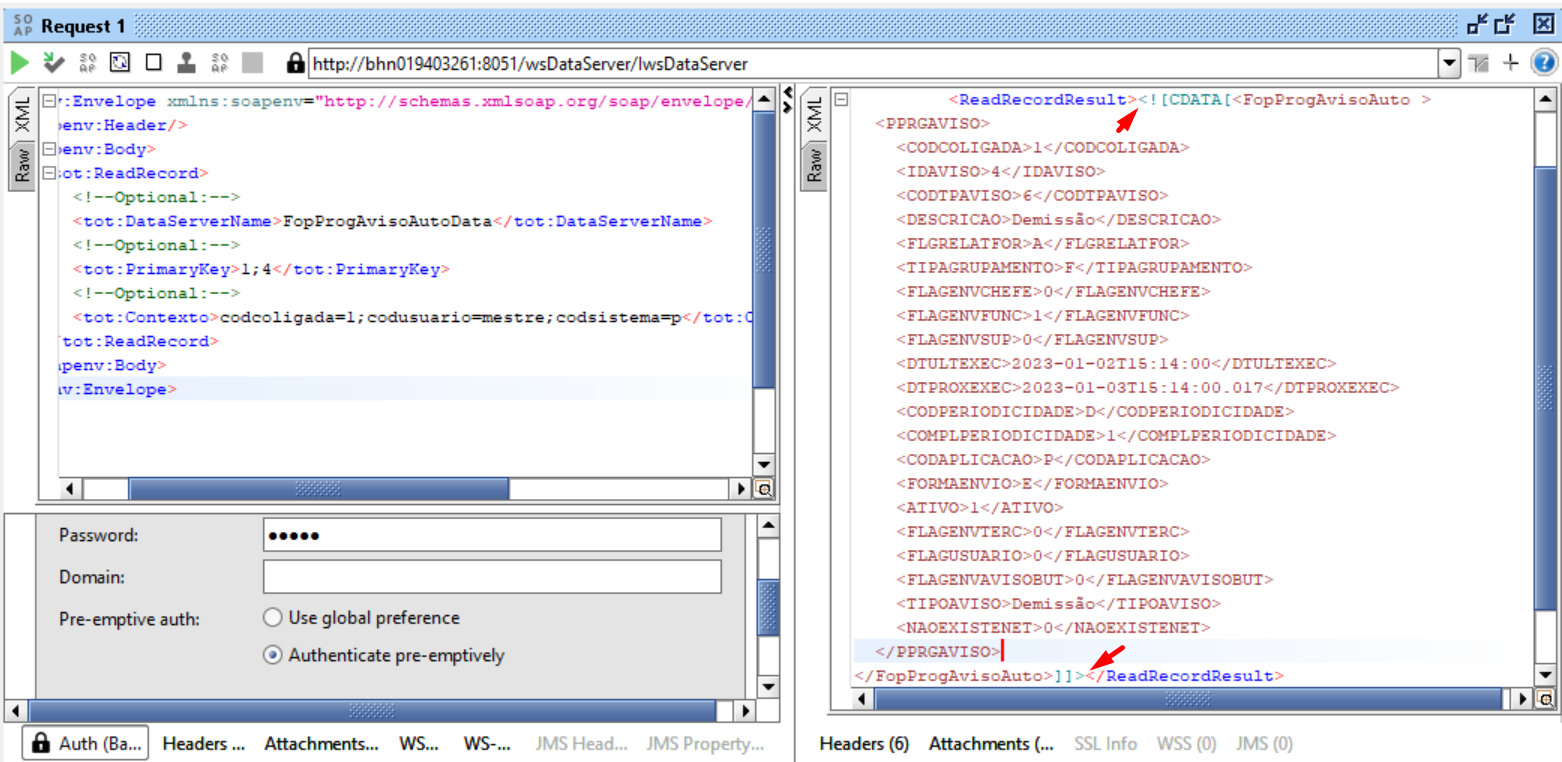
Task: Open the response Attachments tab
Action: (x=991, y=743)
